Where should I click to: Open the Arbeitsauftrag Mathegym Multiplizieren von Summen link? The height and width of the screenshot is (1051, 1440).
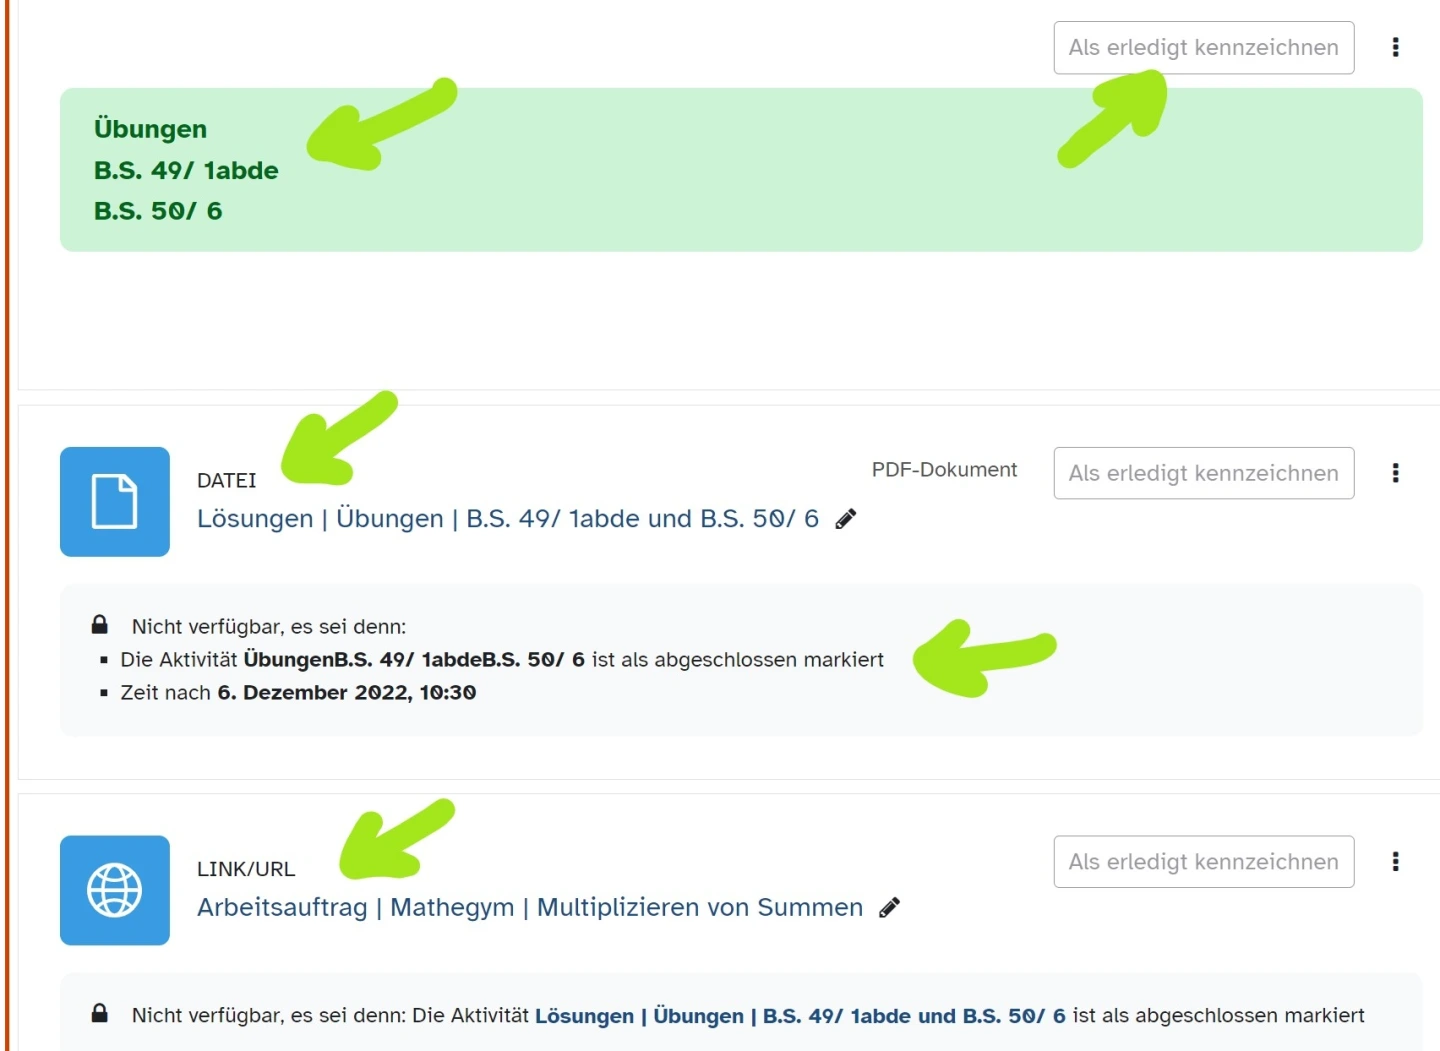point(529,908)
